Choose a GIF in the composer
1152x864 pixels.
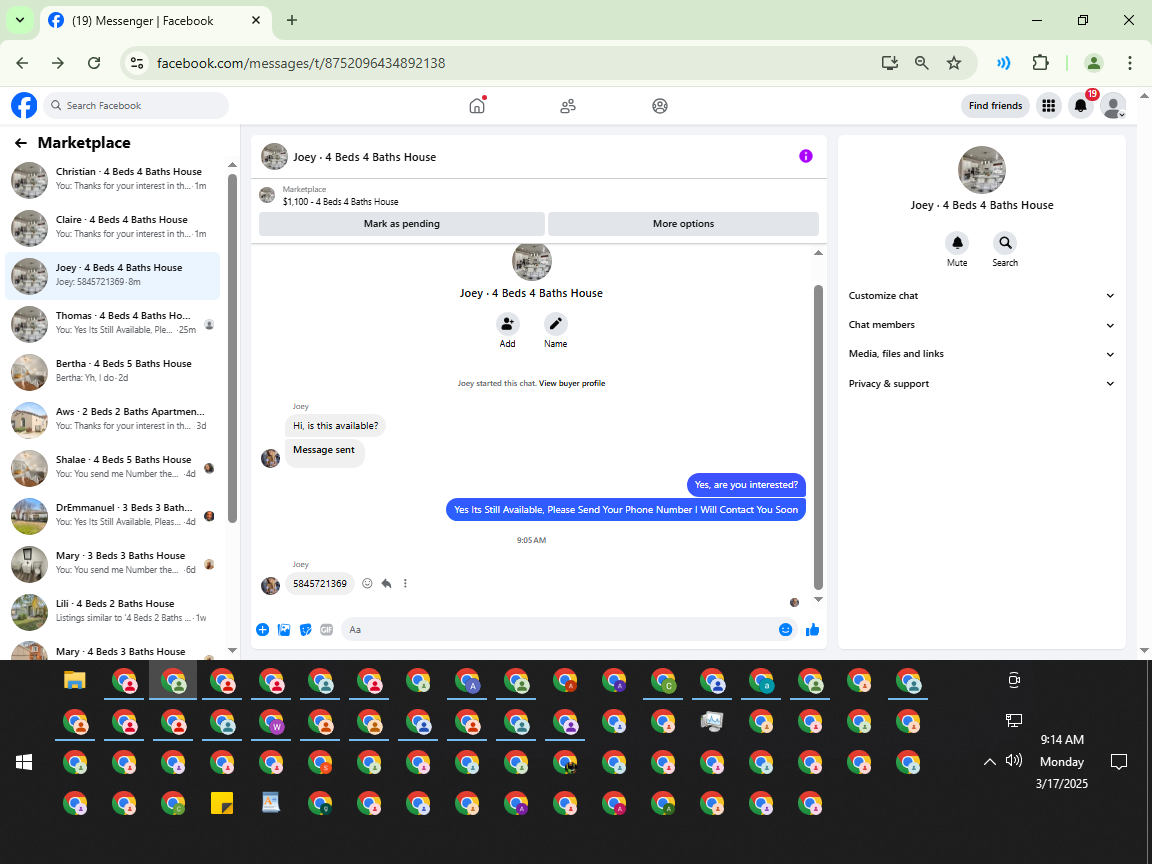pos(327,630)
